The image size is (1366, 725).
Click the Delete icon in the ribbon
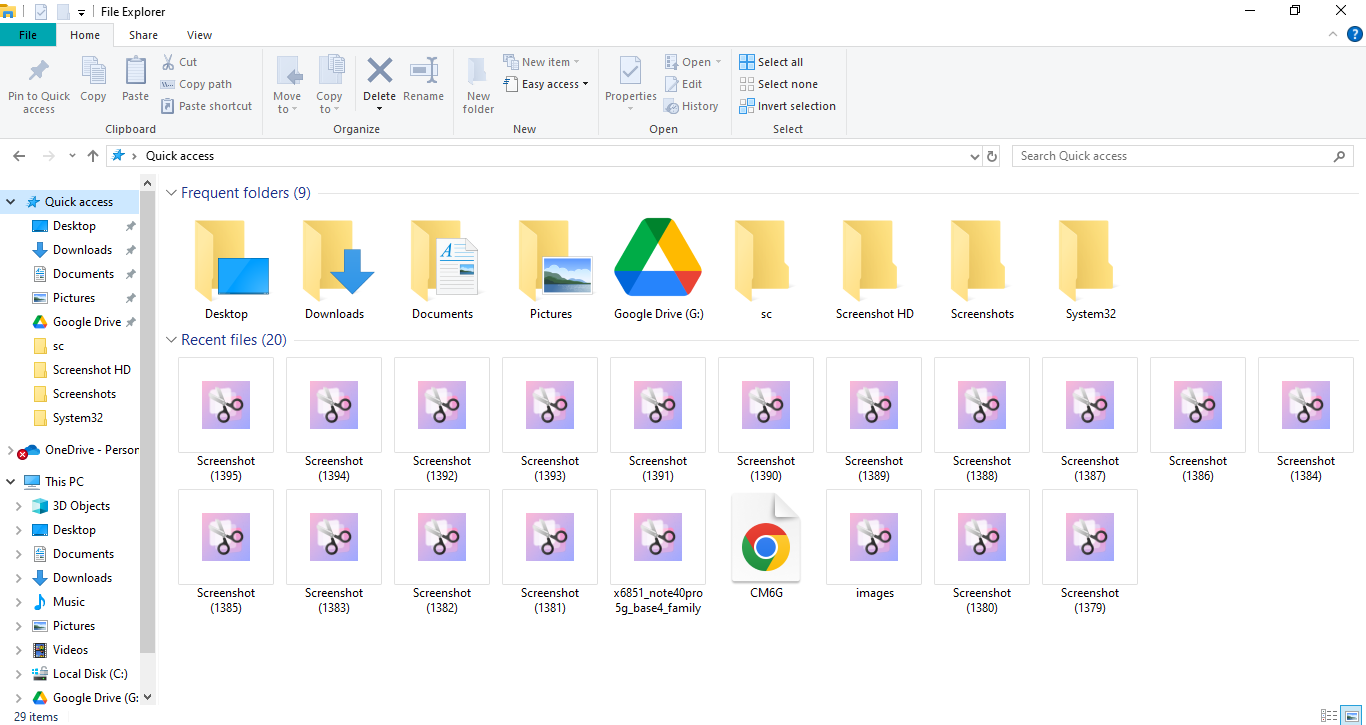379,72
